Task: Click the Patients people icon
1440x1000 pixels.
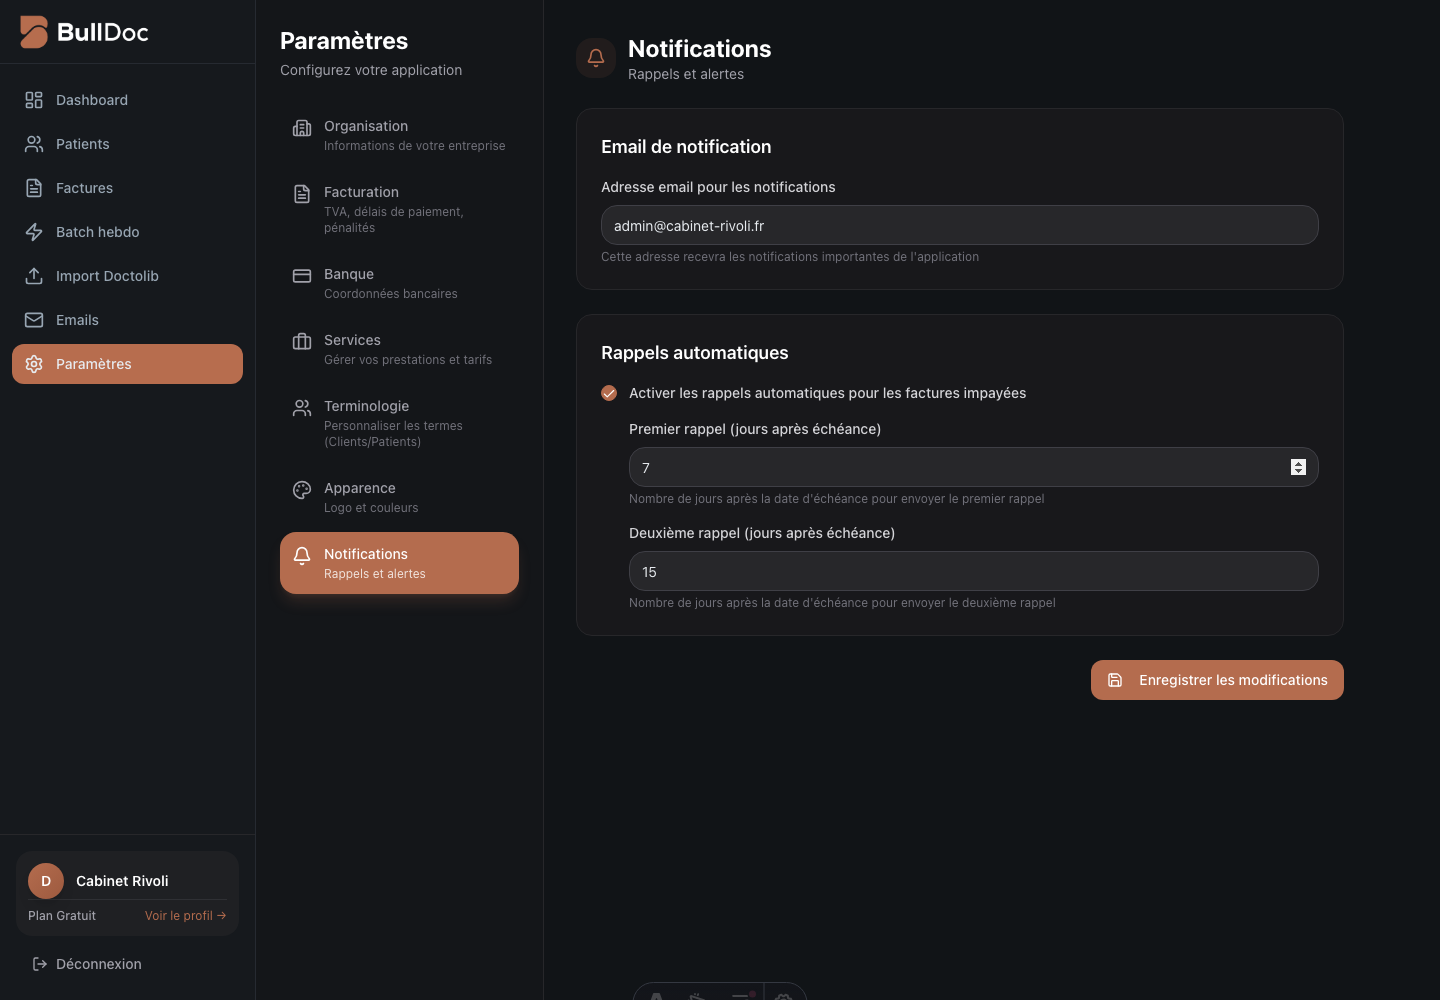Action: click(34, 144)
